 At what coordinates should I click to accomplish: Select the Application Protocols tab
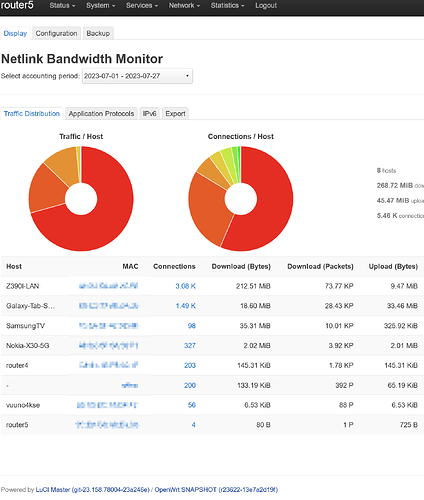coord(101,114)
